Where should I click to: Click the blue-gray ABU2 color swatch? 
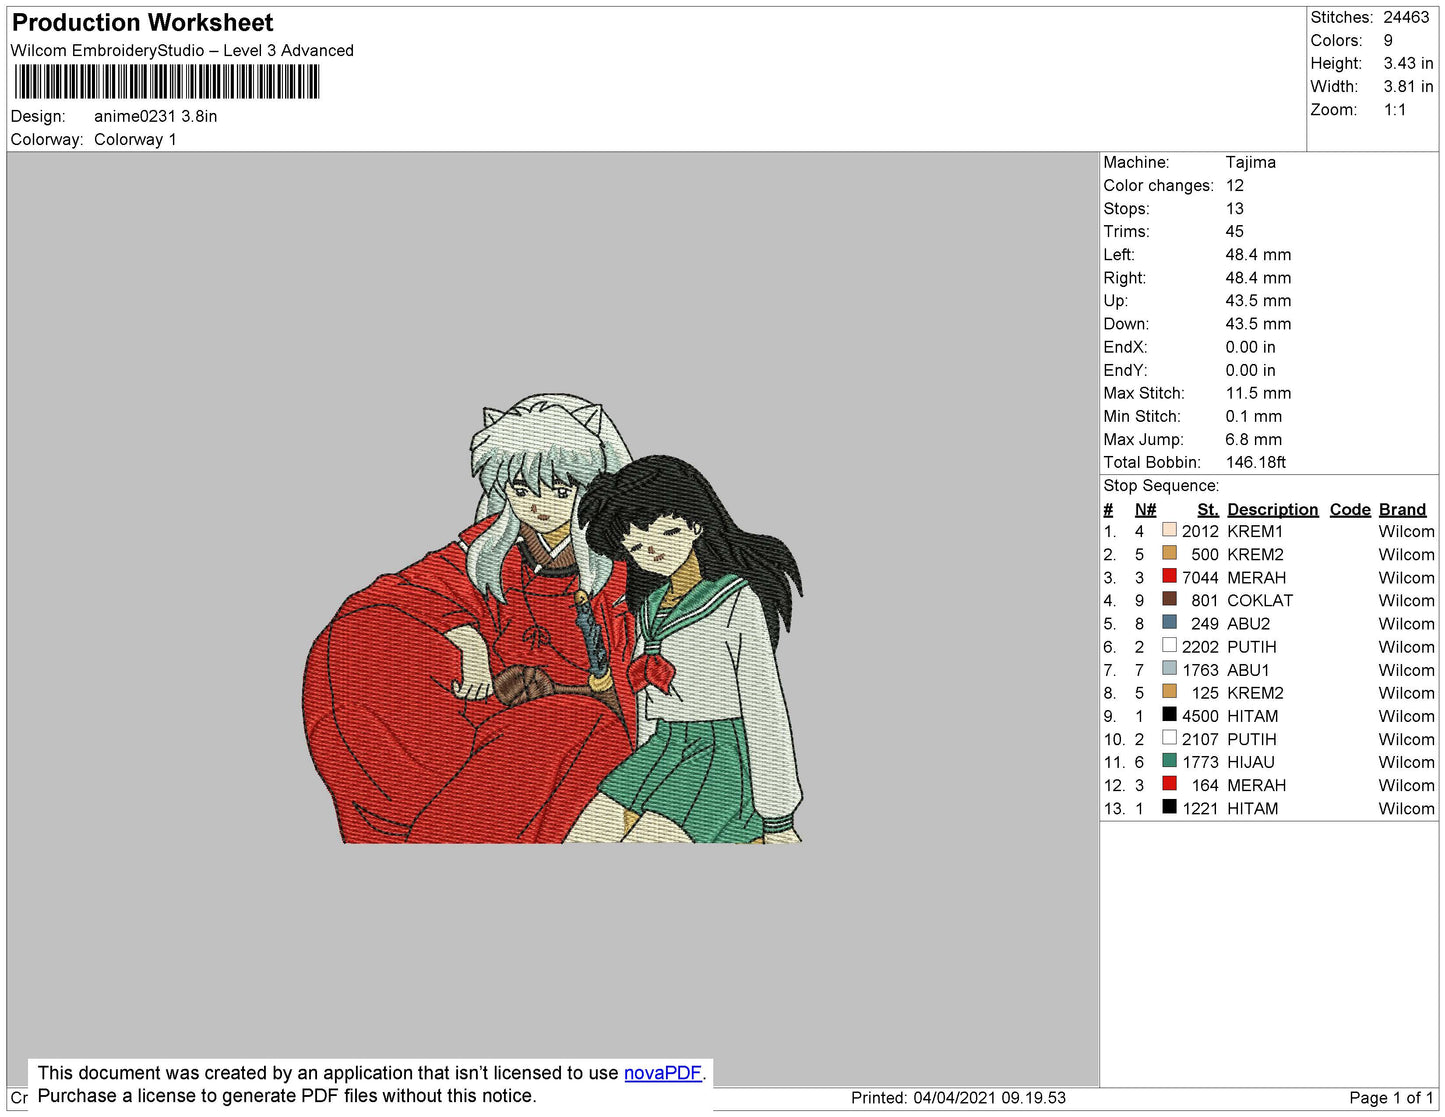tap(1169, 622)
